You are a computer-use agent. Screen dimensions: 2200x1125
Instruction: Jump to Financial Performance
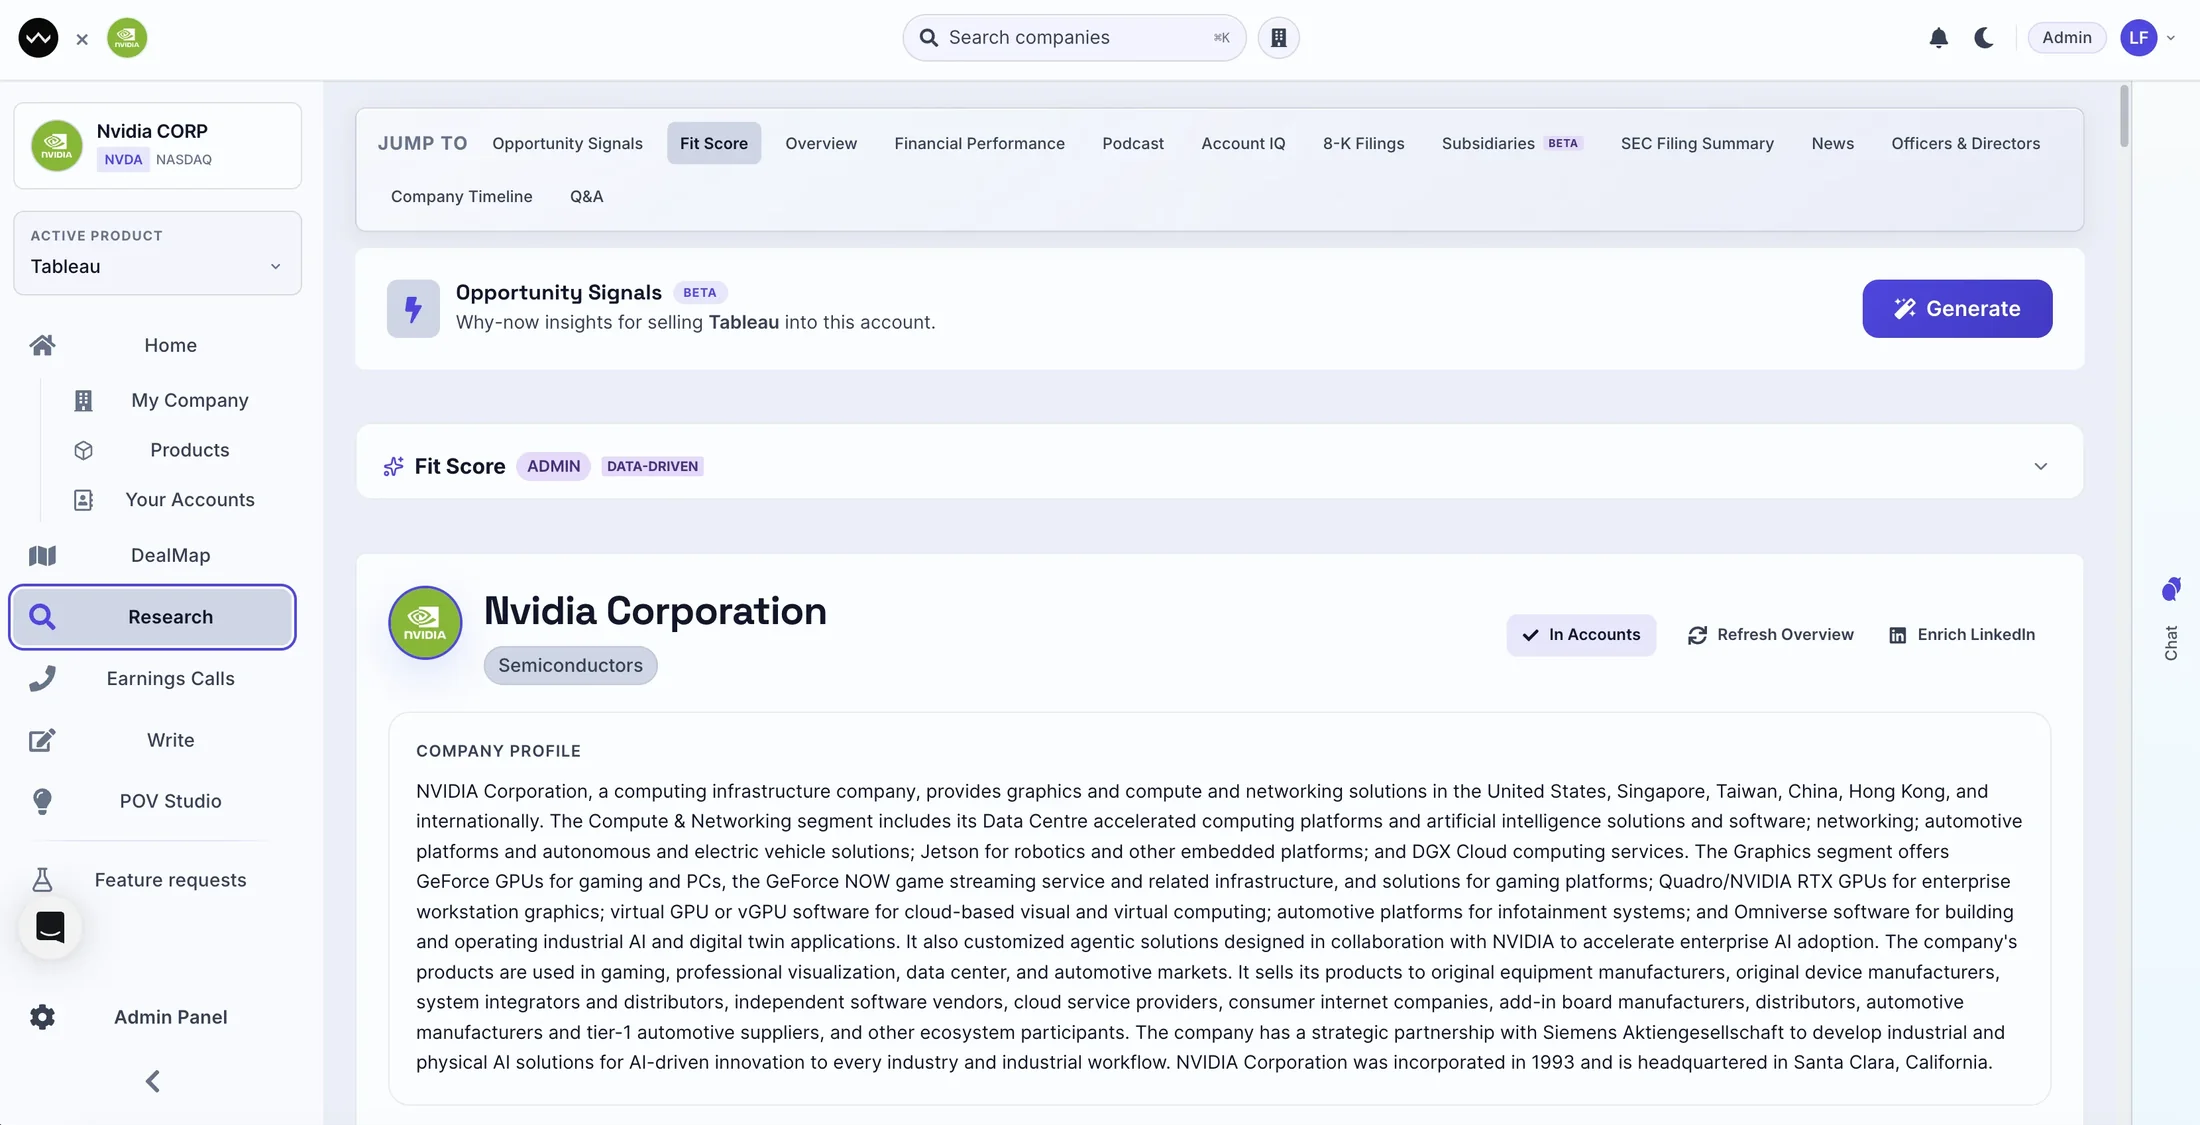click(979, 143)
